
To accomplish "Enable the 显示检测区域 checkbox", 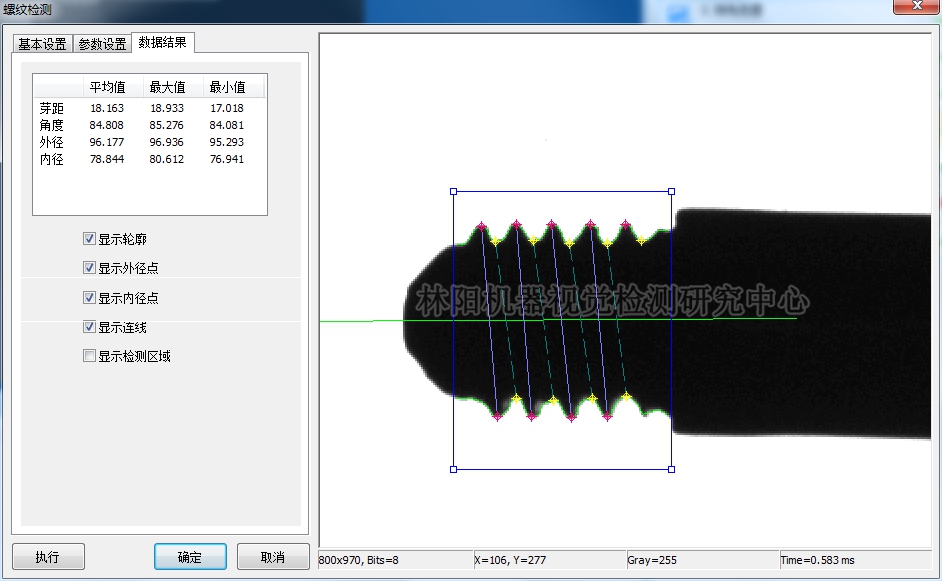I will coord(89,356).
